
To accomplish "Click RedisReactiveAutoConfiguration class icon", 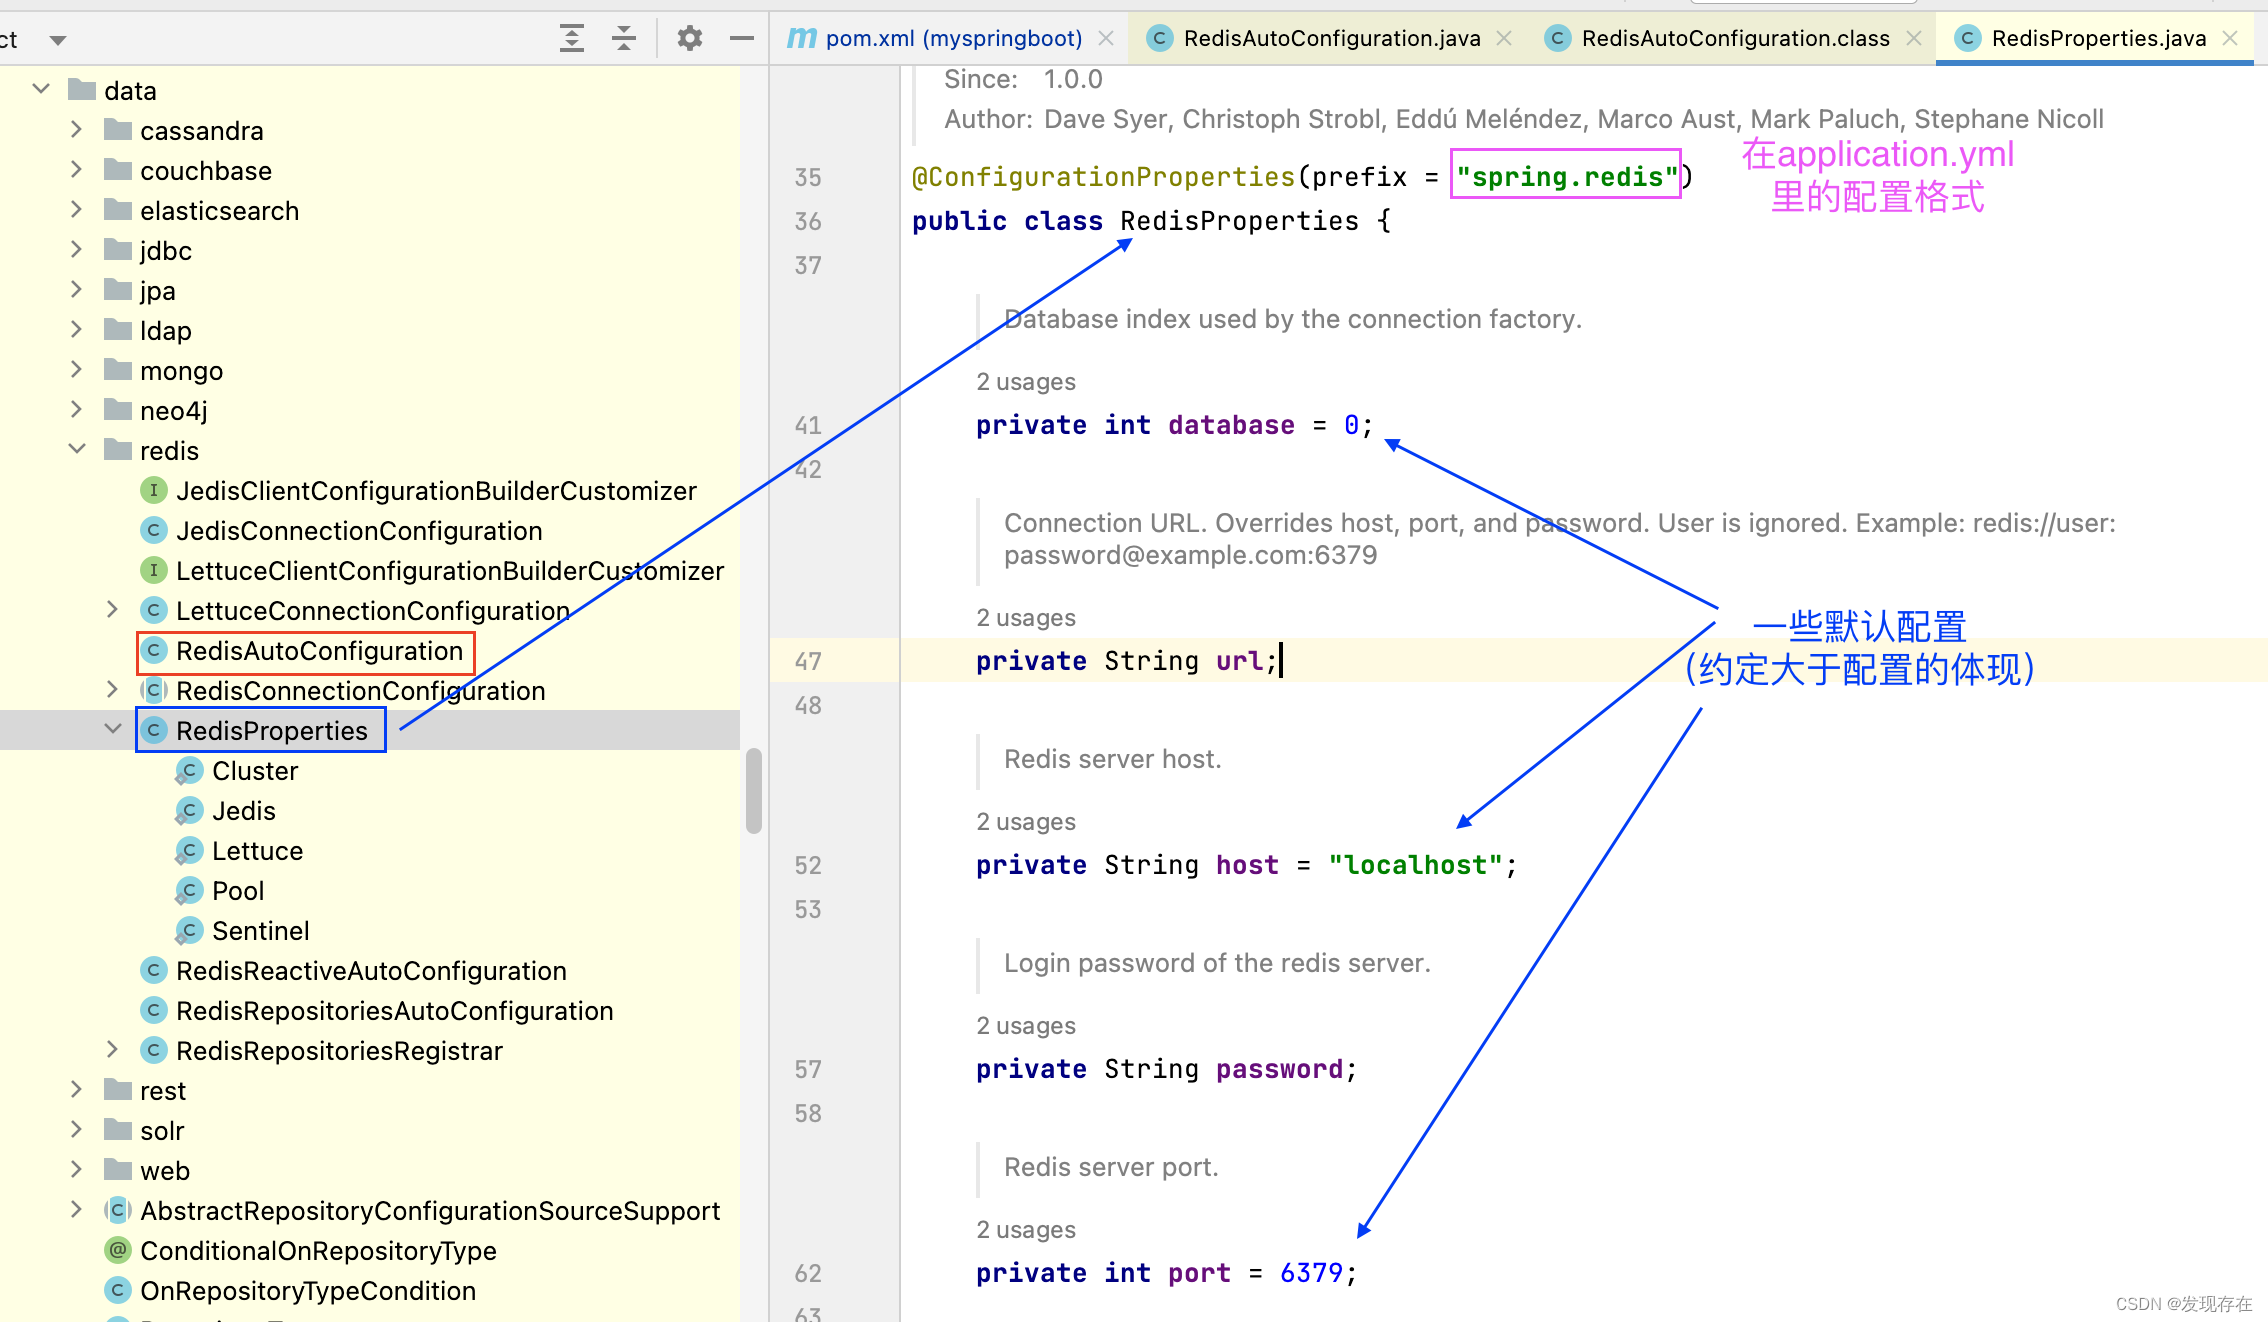I will (153, 970).
